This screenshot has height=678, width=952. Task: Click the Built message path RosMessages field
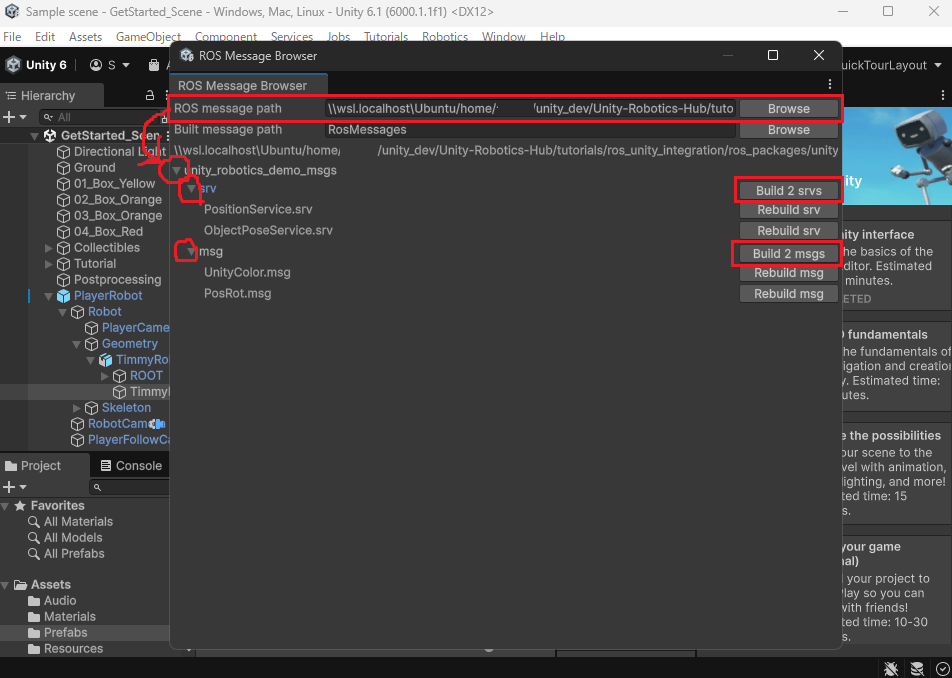point(530,130)
